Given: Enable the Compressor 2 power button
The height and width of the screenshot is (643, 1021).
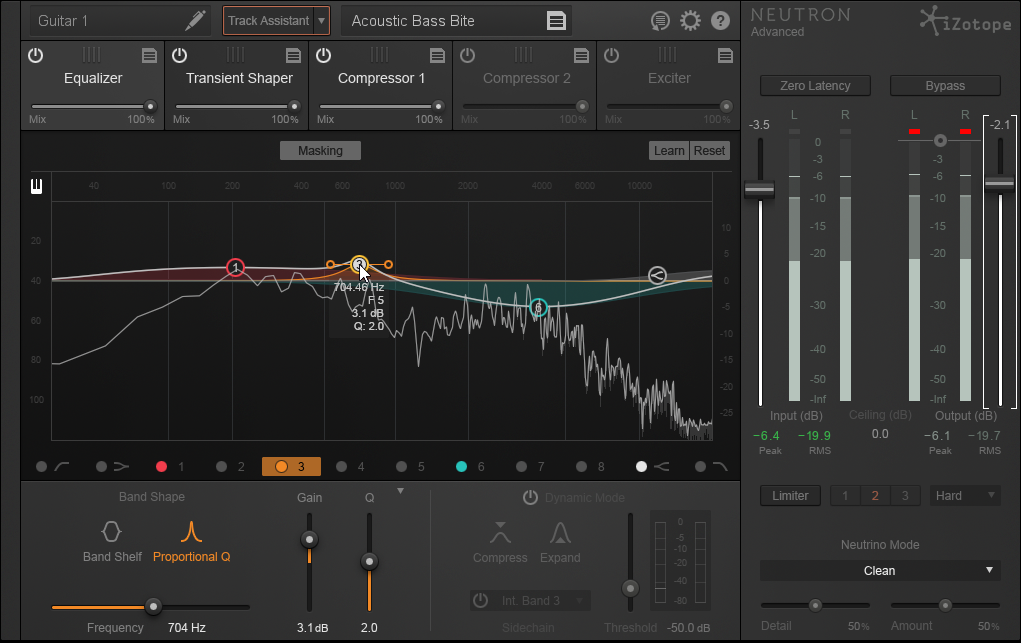Looking at the screenshot, I should pyautogui.click(x=468, y=55).
